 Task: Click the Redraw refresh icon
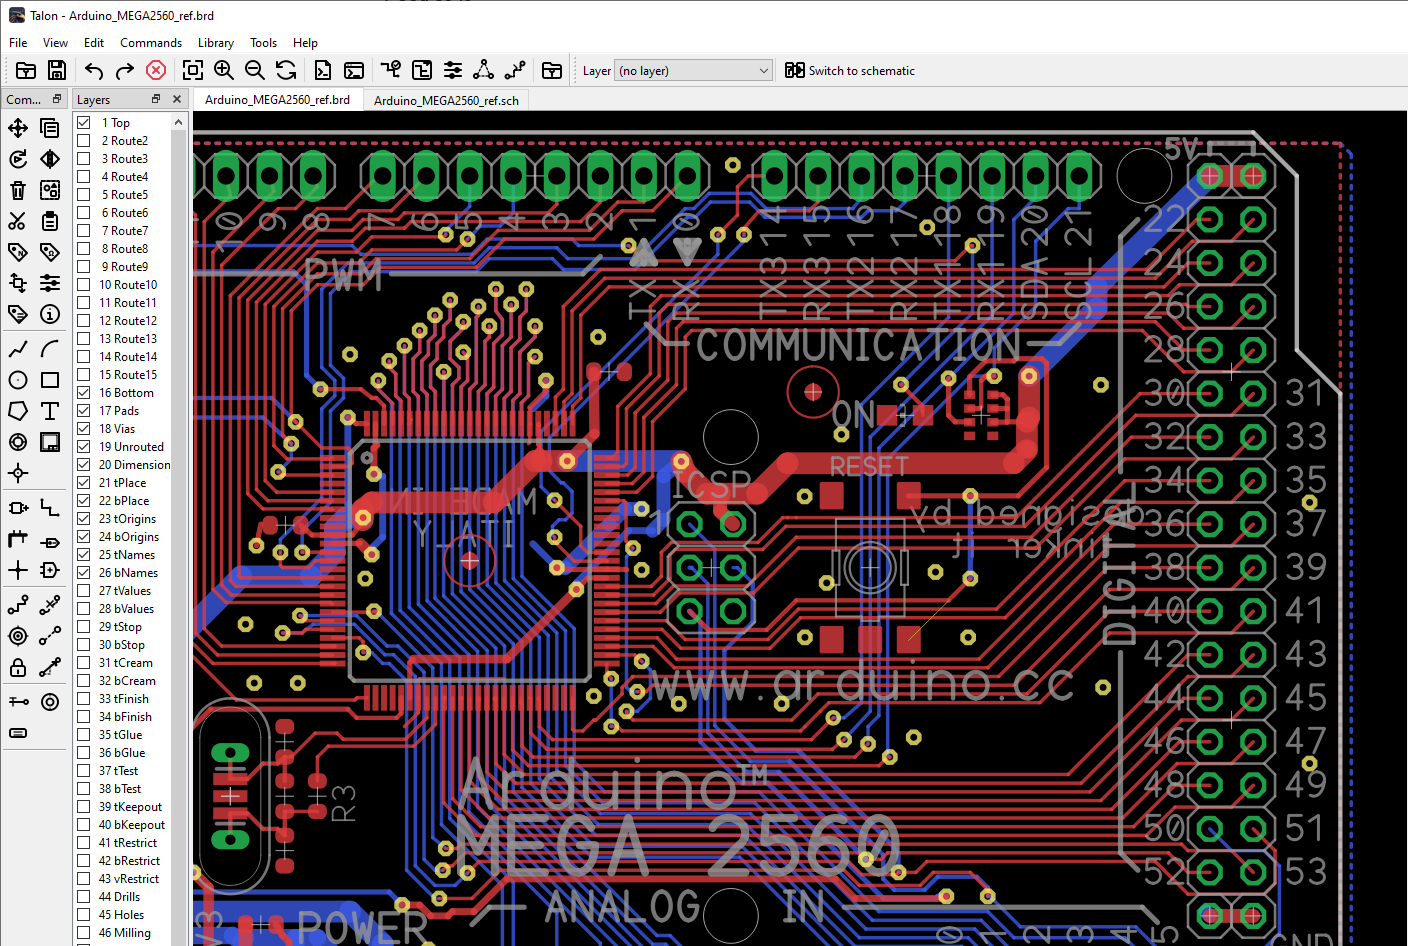pyautogui.click(x=286, y=70)
